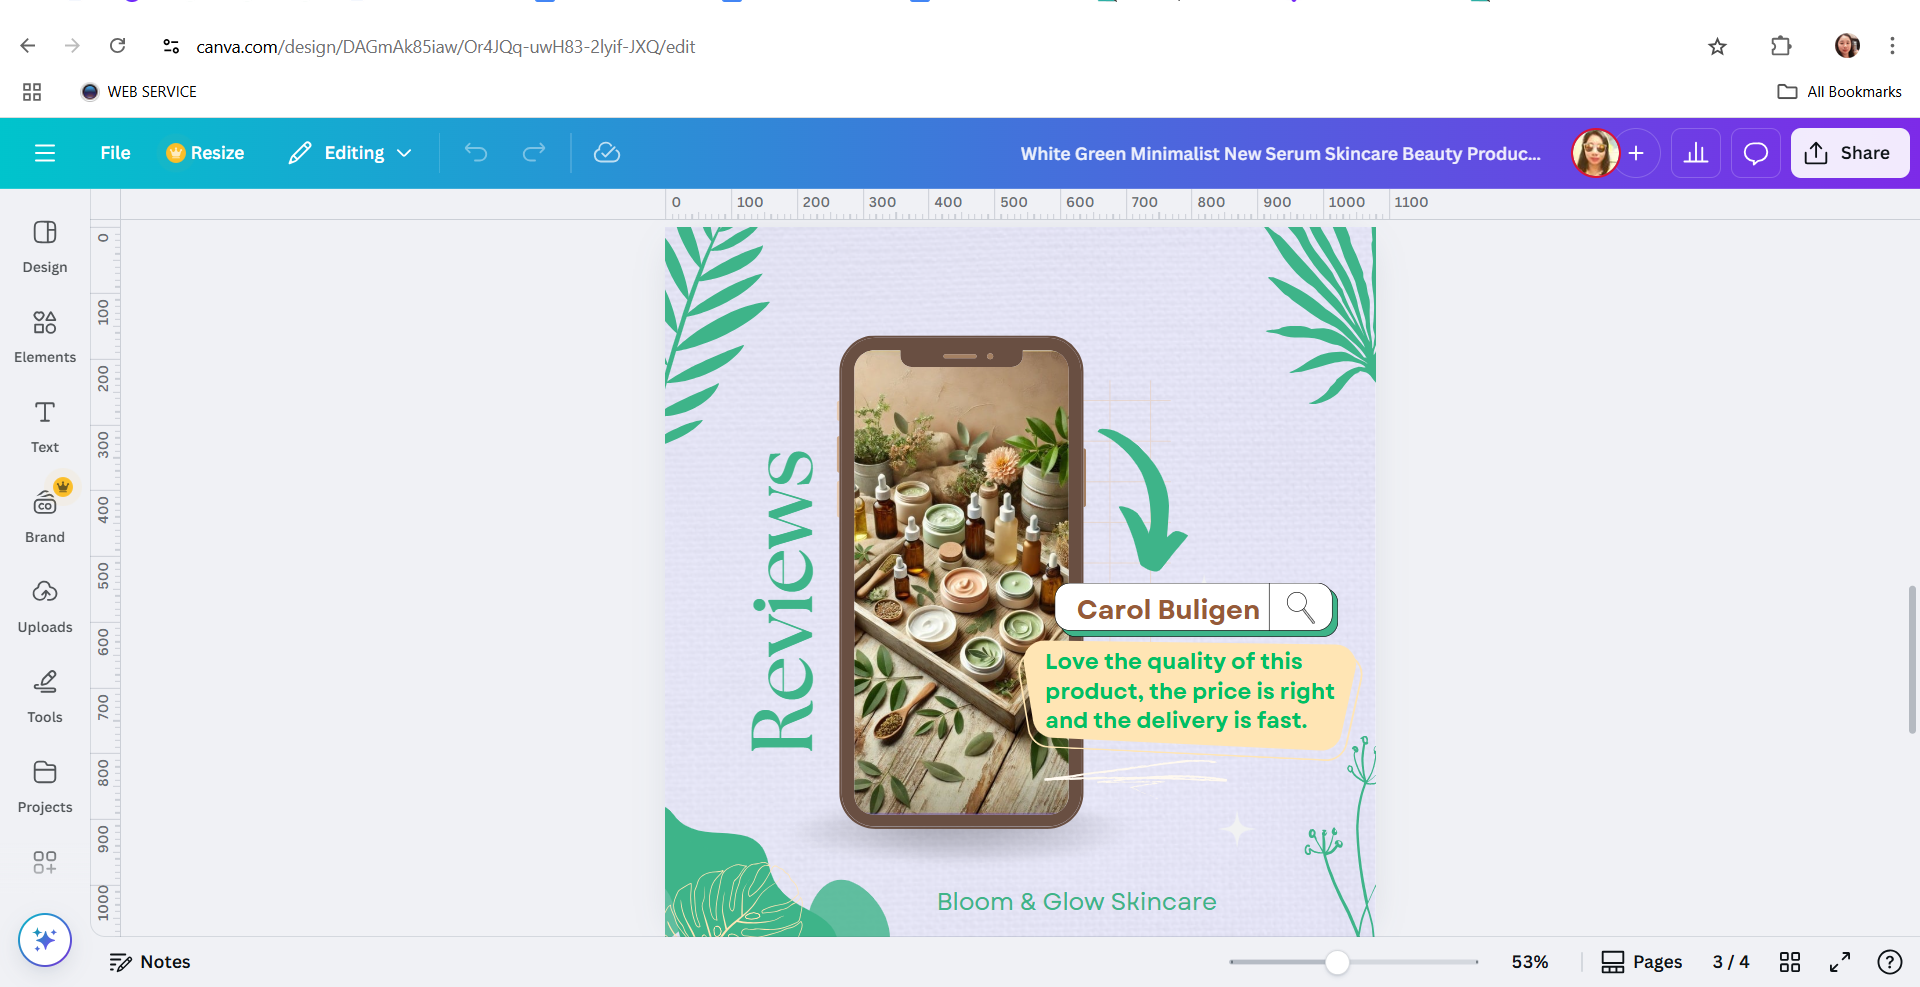The image size is (1920, 987).
Task: Toggle the Notes panel
Action: coord(150,962)
